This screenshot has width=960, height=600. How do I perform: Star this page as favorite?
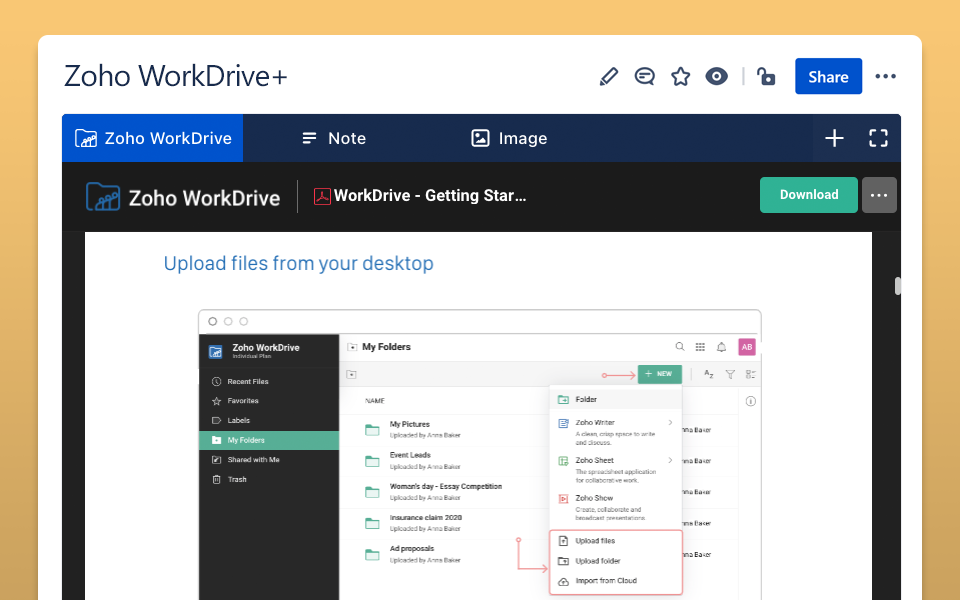click(681, 77)
